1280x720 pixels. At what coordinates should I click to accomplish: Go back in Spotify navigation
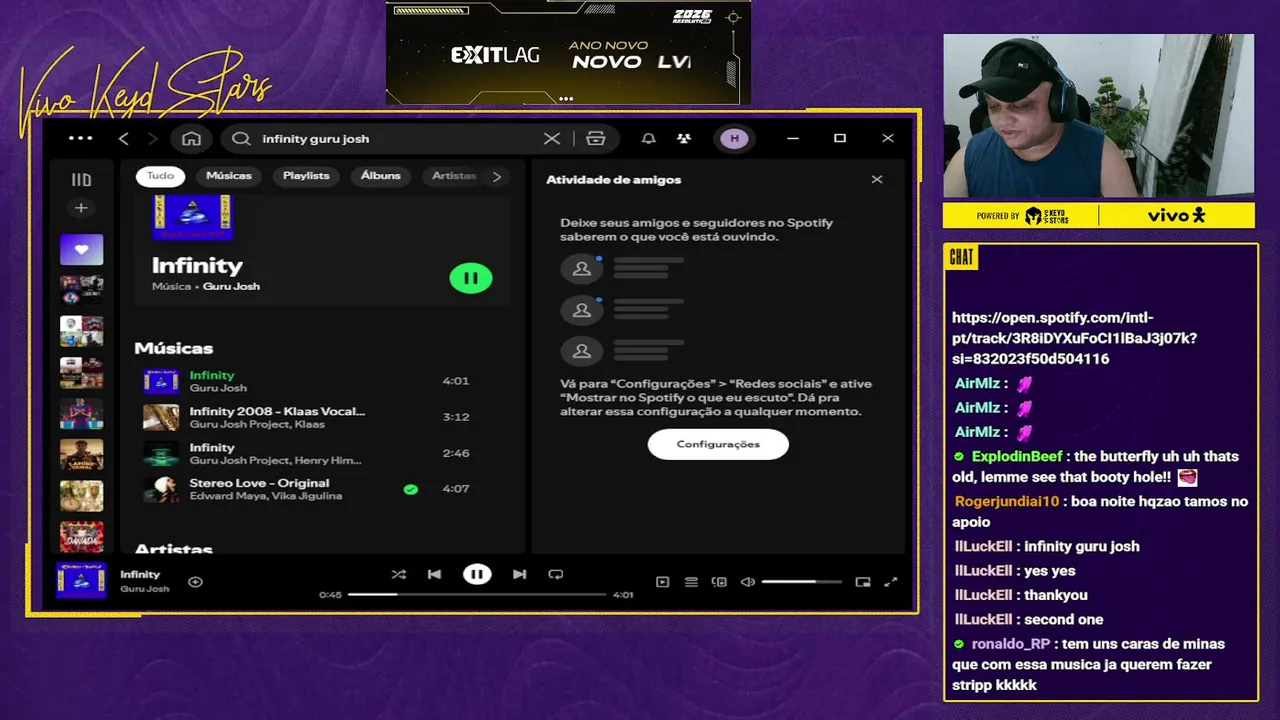click(124, 139)
